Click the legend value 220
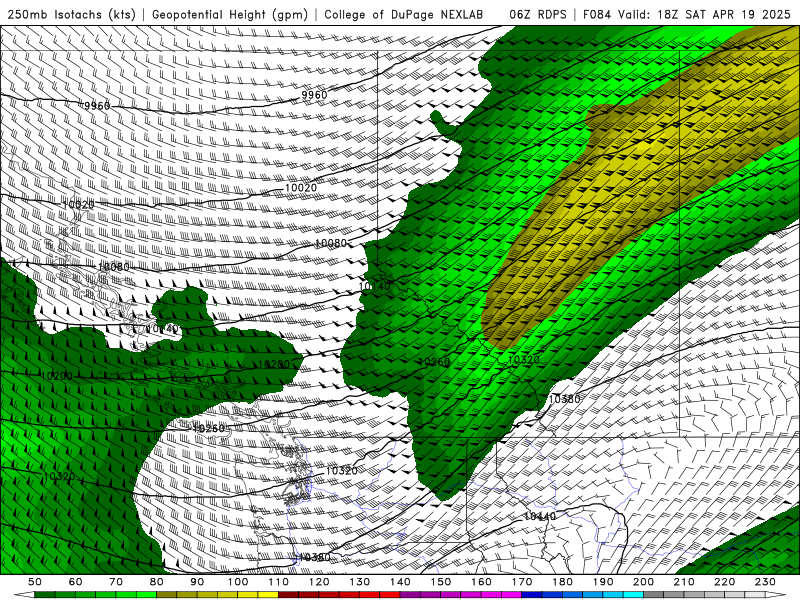Viewport: 800px width, 600px height. point(724,582)
